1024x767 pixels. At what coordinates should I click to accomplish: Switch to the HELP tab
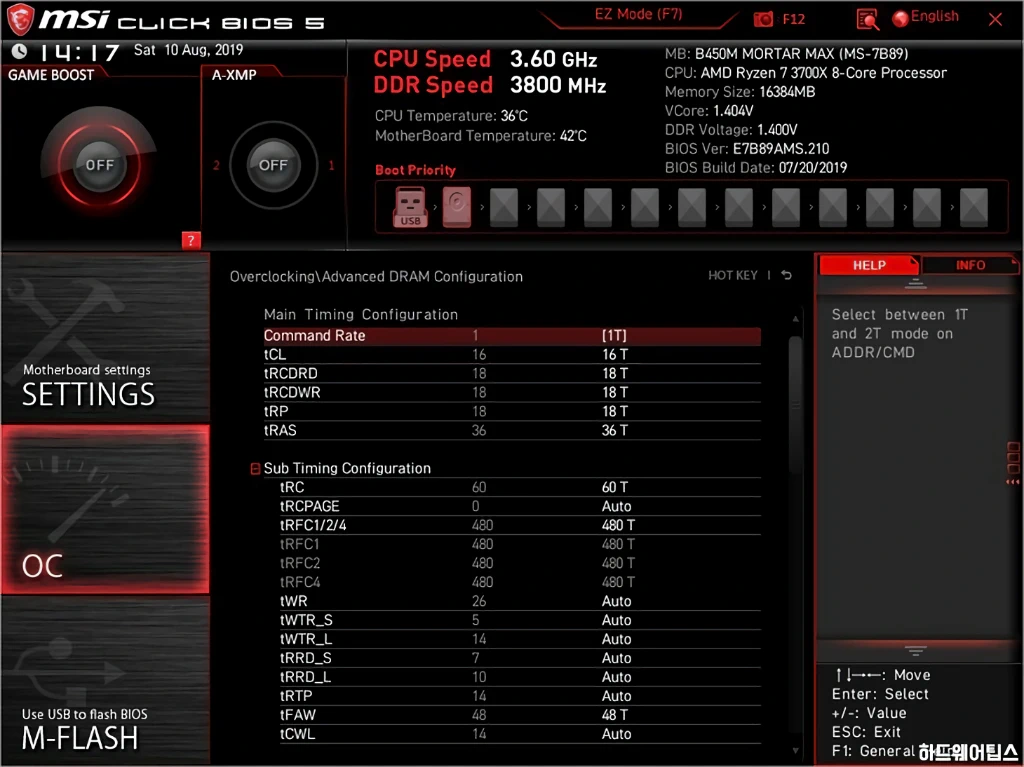[869, 265]
